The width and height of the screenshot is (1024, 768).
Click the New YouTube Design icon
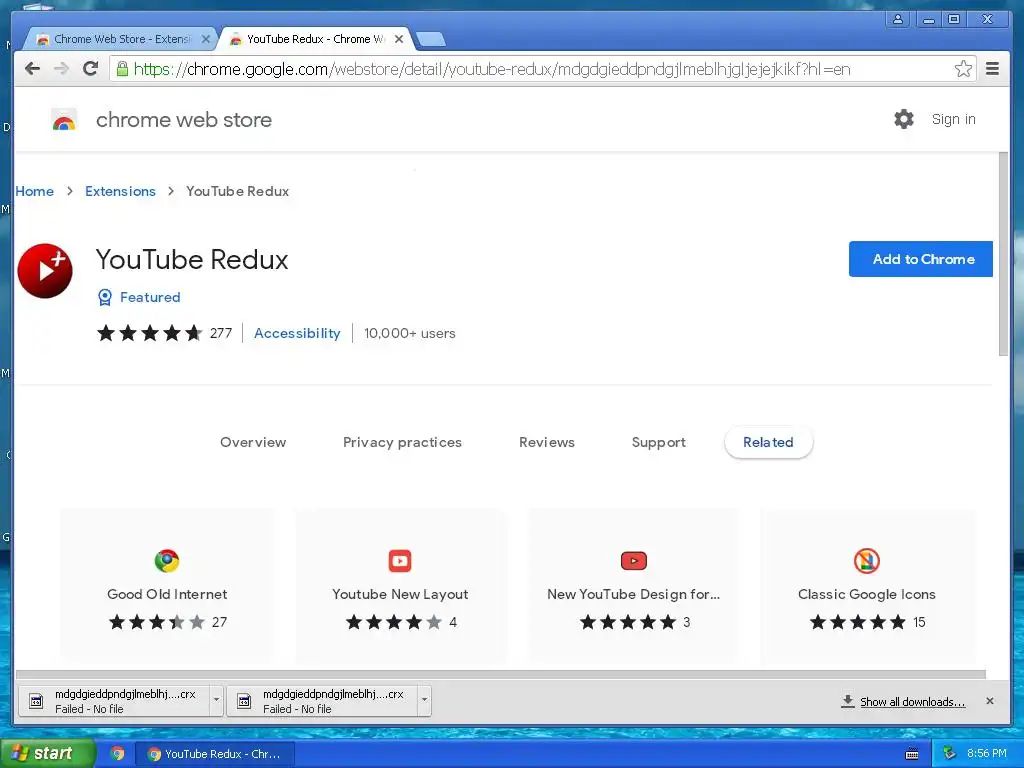coord(633,560)
